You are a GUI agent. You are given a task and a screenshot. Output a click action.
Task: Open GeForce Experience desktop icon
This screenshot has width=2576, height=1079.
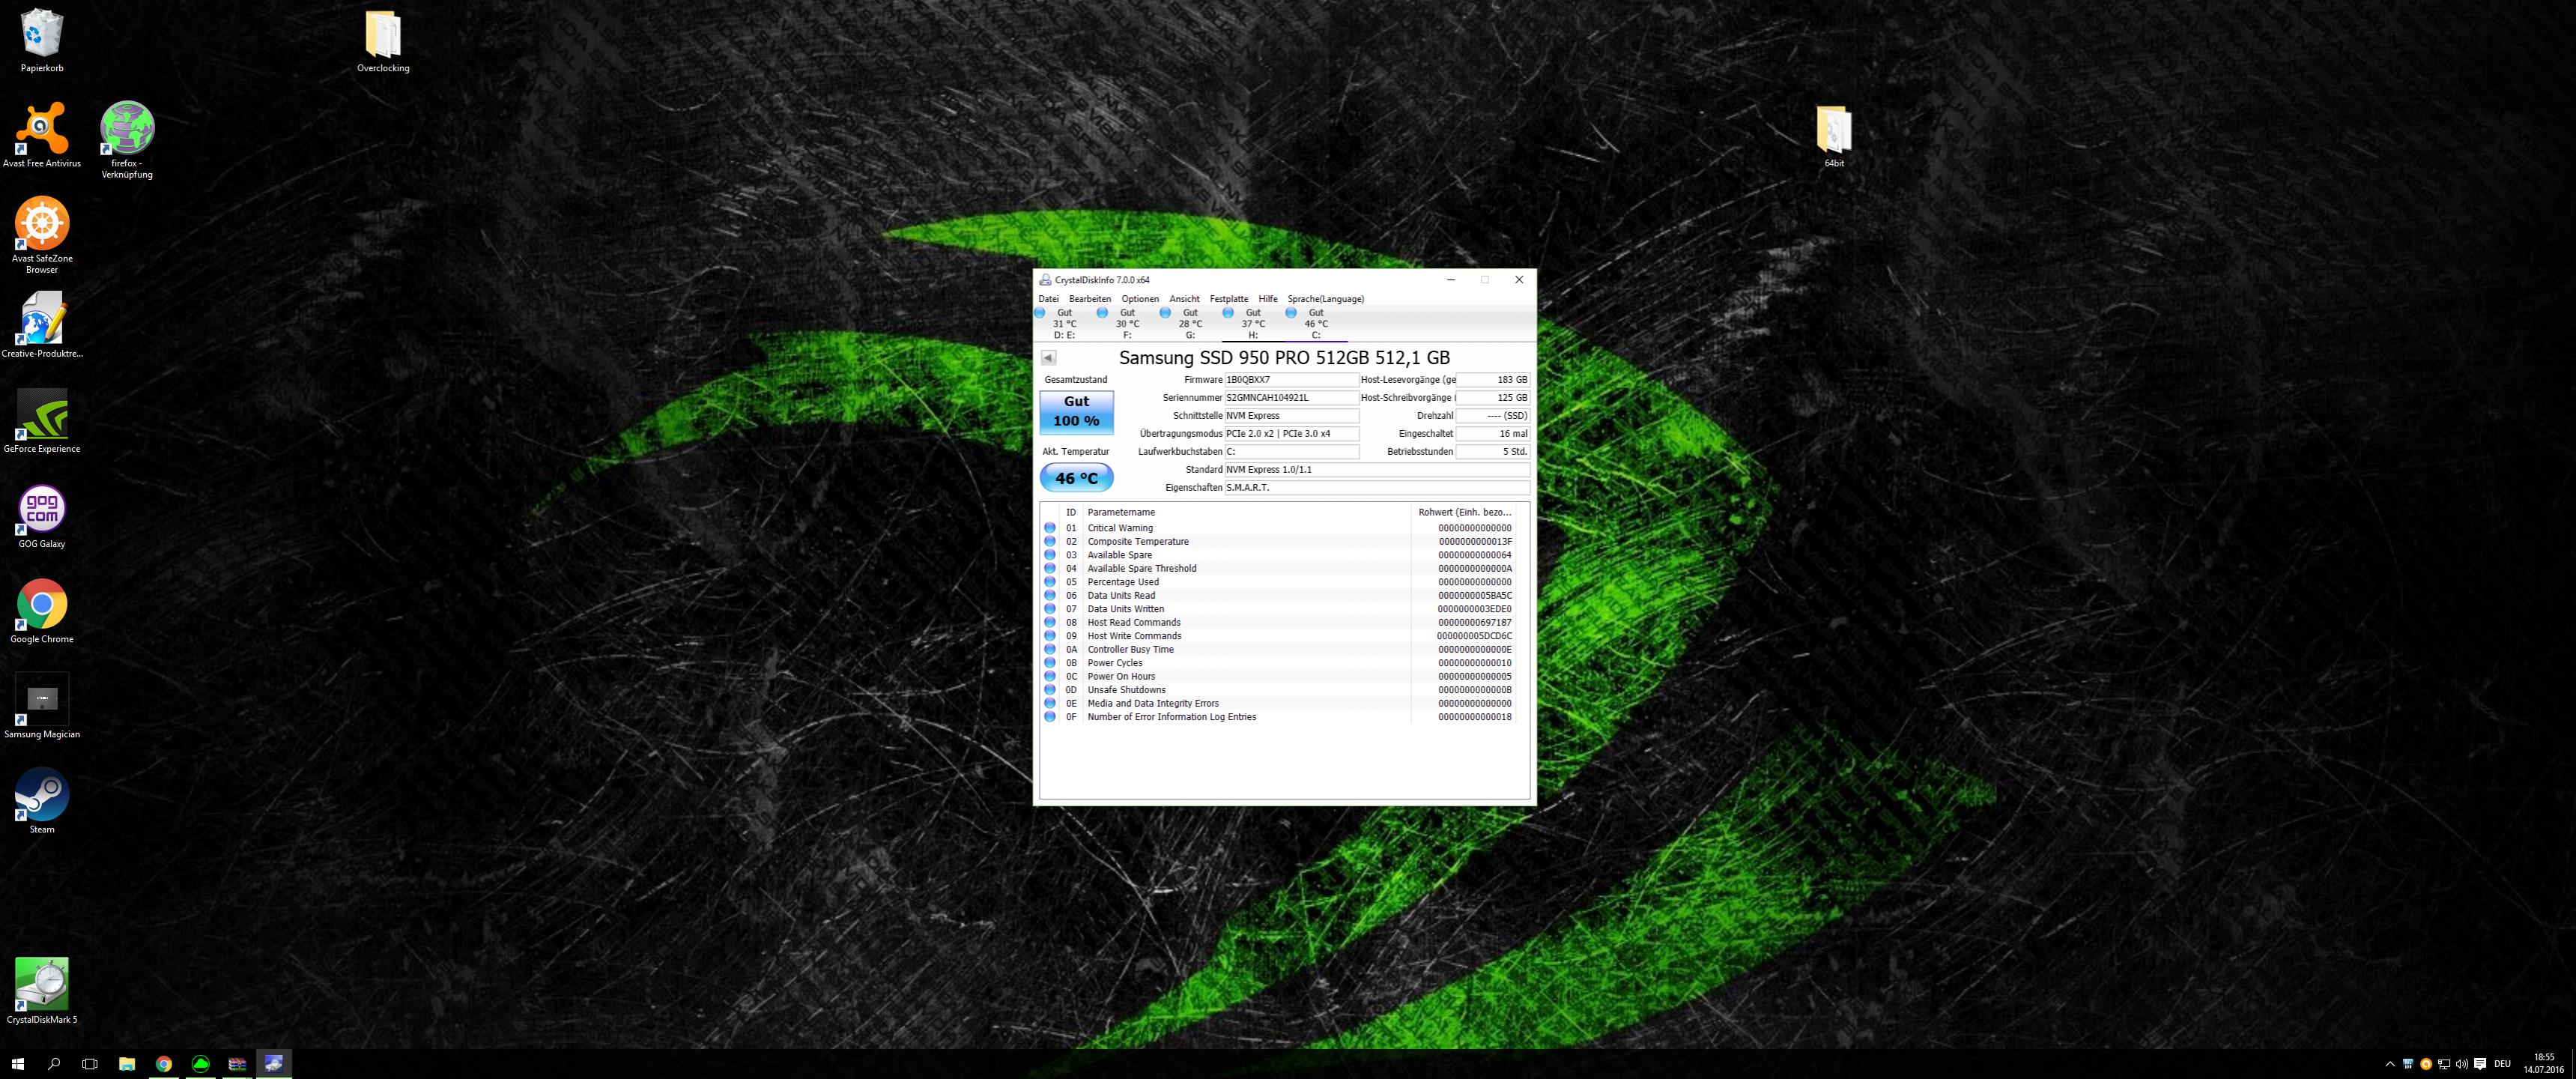[42, 418]
